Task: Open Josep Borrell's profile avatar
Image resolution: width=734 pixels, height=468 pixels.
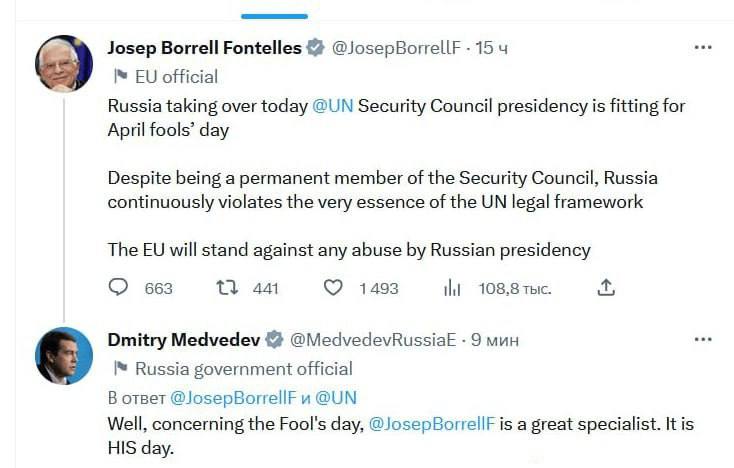Action: (x=64, y=64)
